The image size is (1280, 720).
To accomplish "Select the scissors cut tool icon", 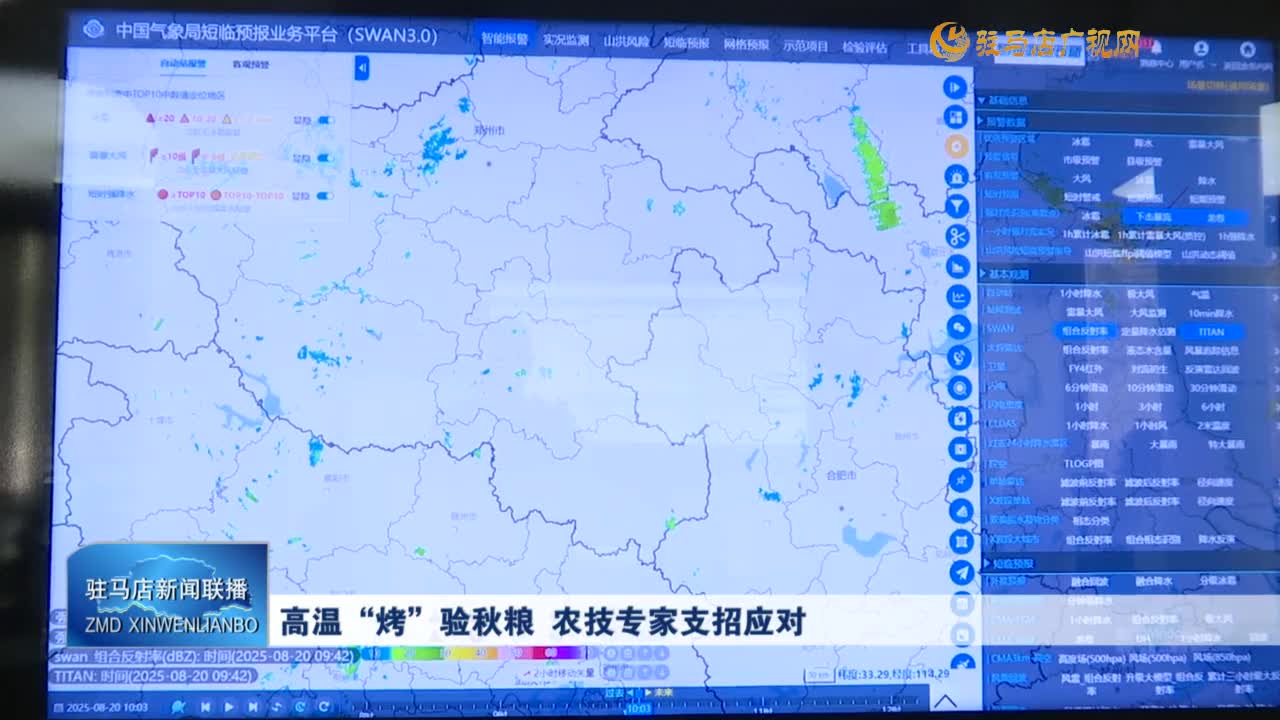I will coord(957,237).
